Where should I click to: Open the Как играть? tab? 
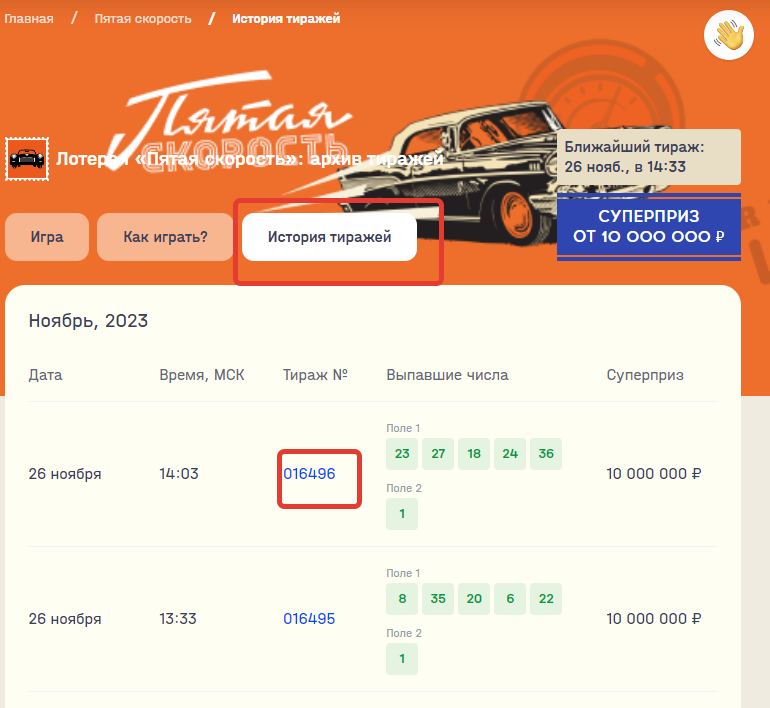pyautogui.click(x=165, y=237)
